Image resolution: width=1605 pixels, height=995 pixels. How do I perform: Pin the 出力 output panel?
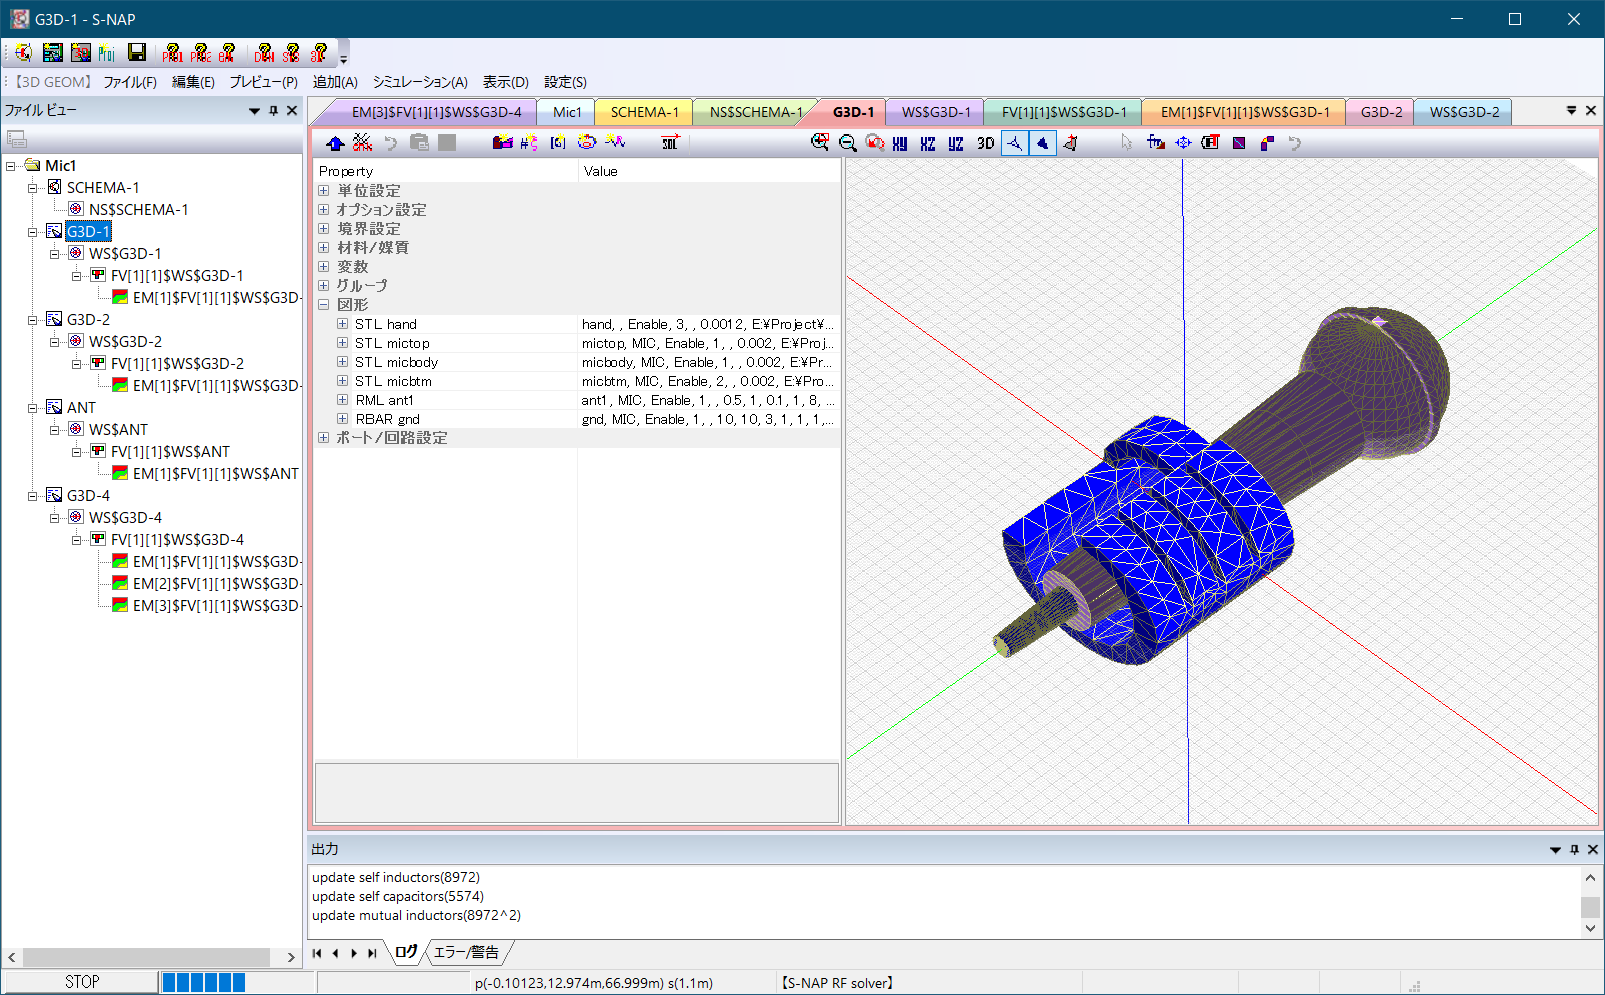tap(1574, 849)
